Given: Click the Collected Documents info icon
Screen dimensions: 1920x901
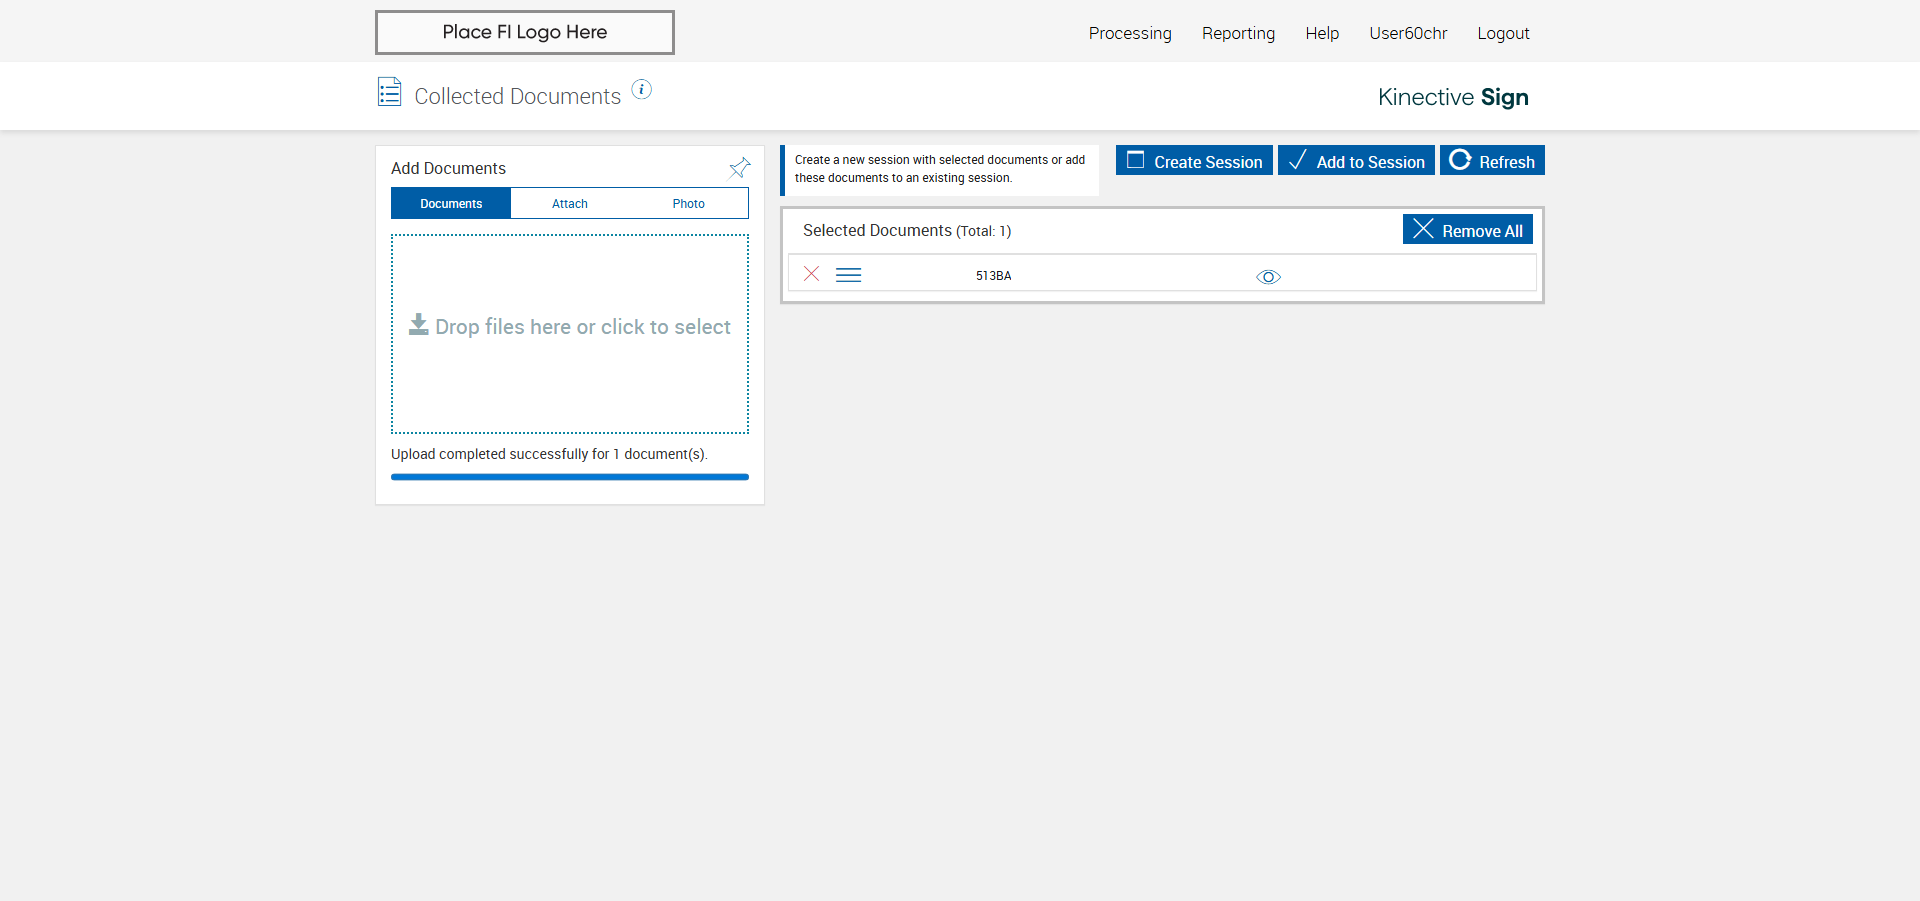Looking at the screenshot, I should point(642,89).
